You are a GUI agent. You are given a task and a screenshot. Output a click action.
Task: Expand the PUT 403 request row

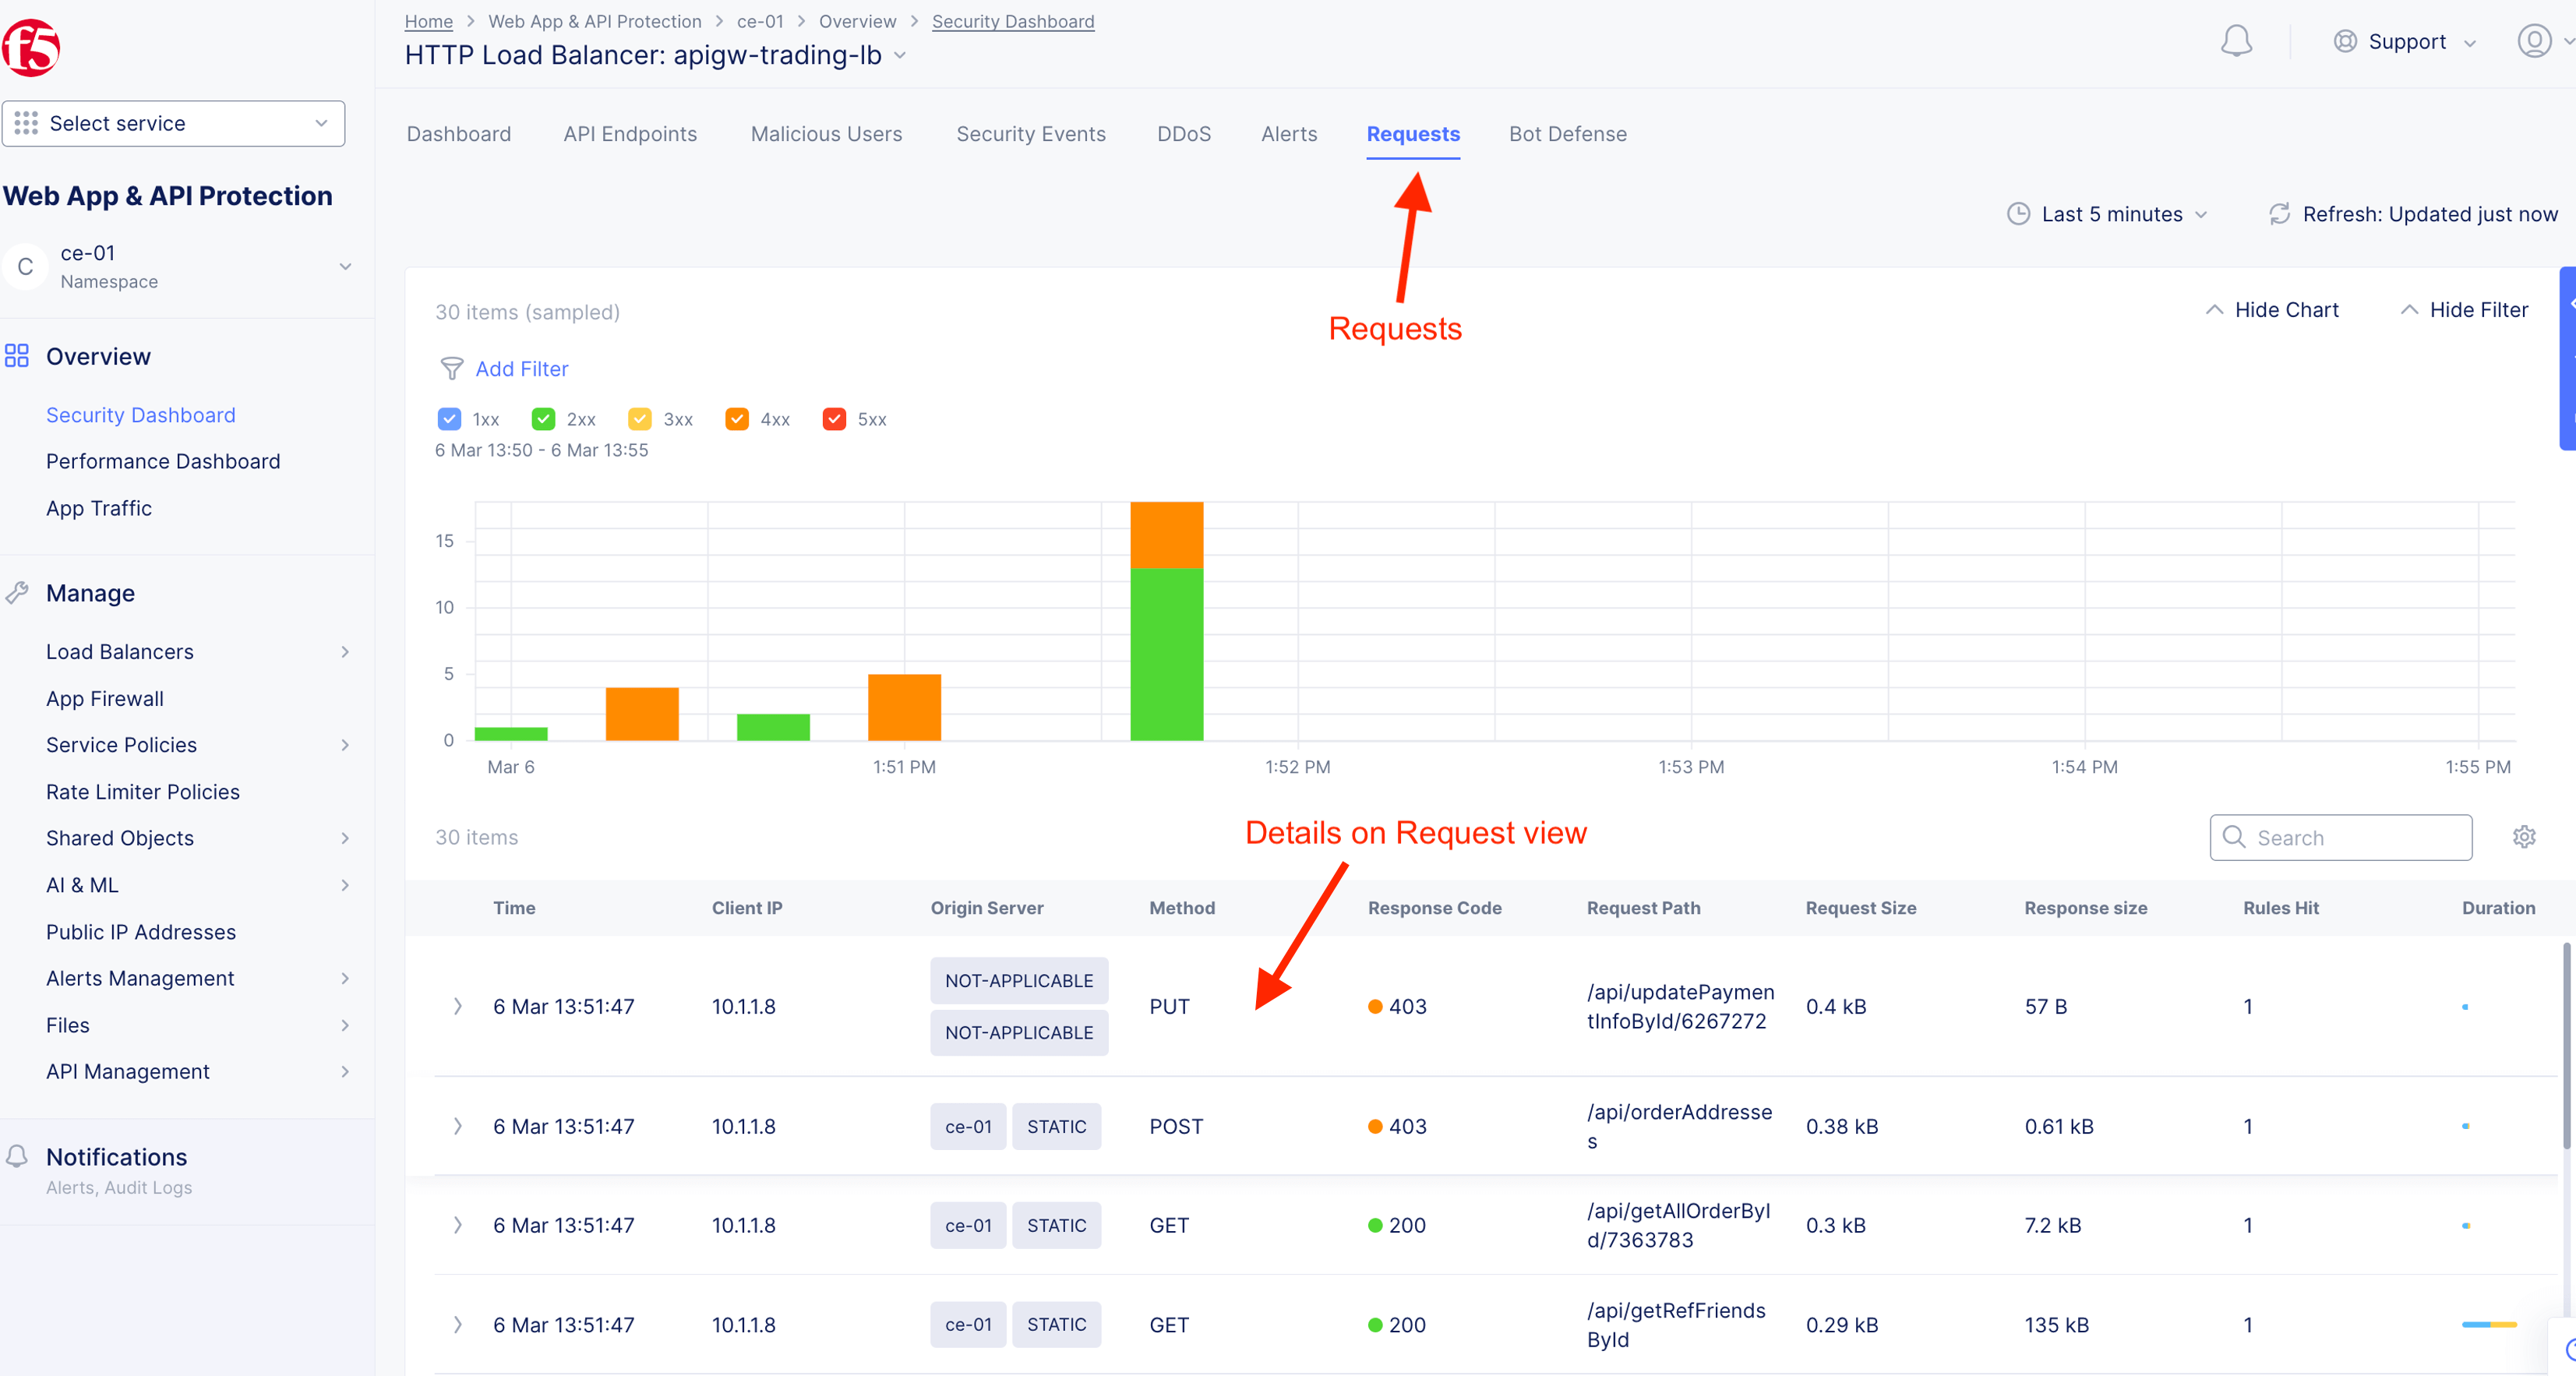(458, 1006)
